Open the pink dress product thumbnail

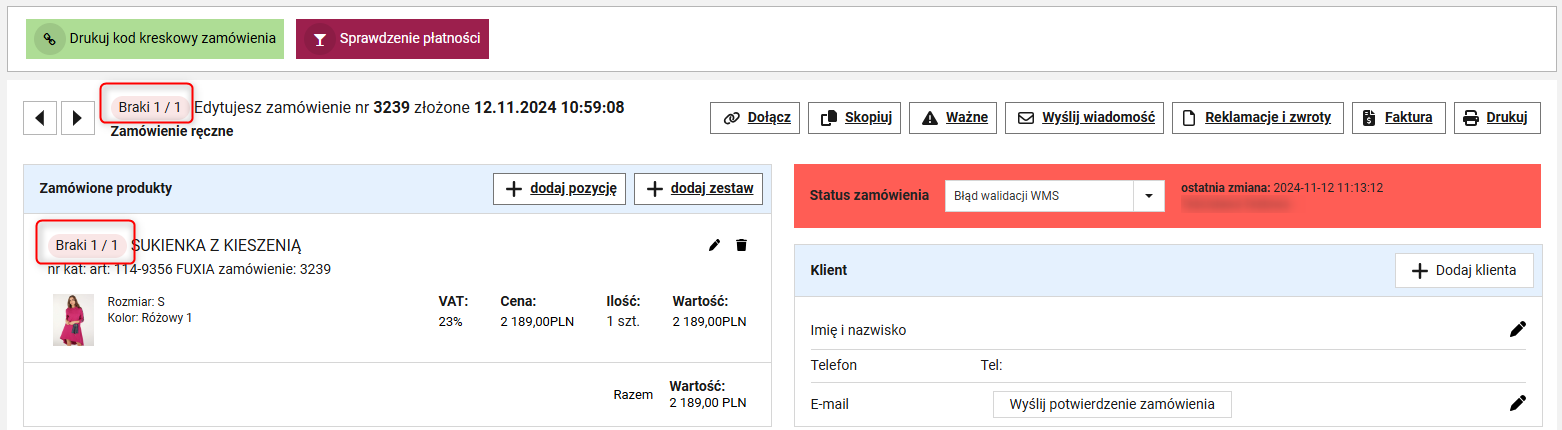click(73, 319)
